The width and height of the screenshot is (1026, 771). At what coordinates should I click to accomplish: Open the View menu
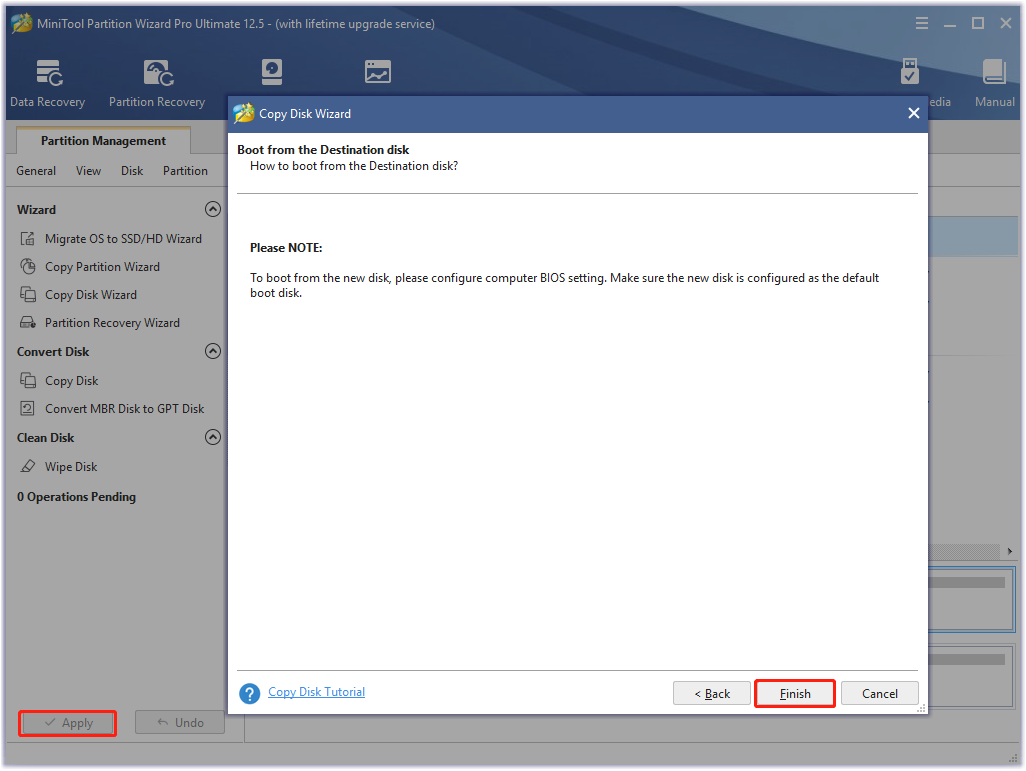(88, 171)
